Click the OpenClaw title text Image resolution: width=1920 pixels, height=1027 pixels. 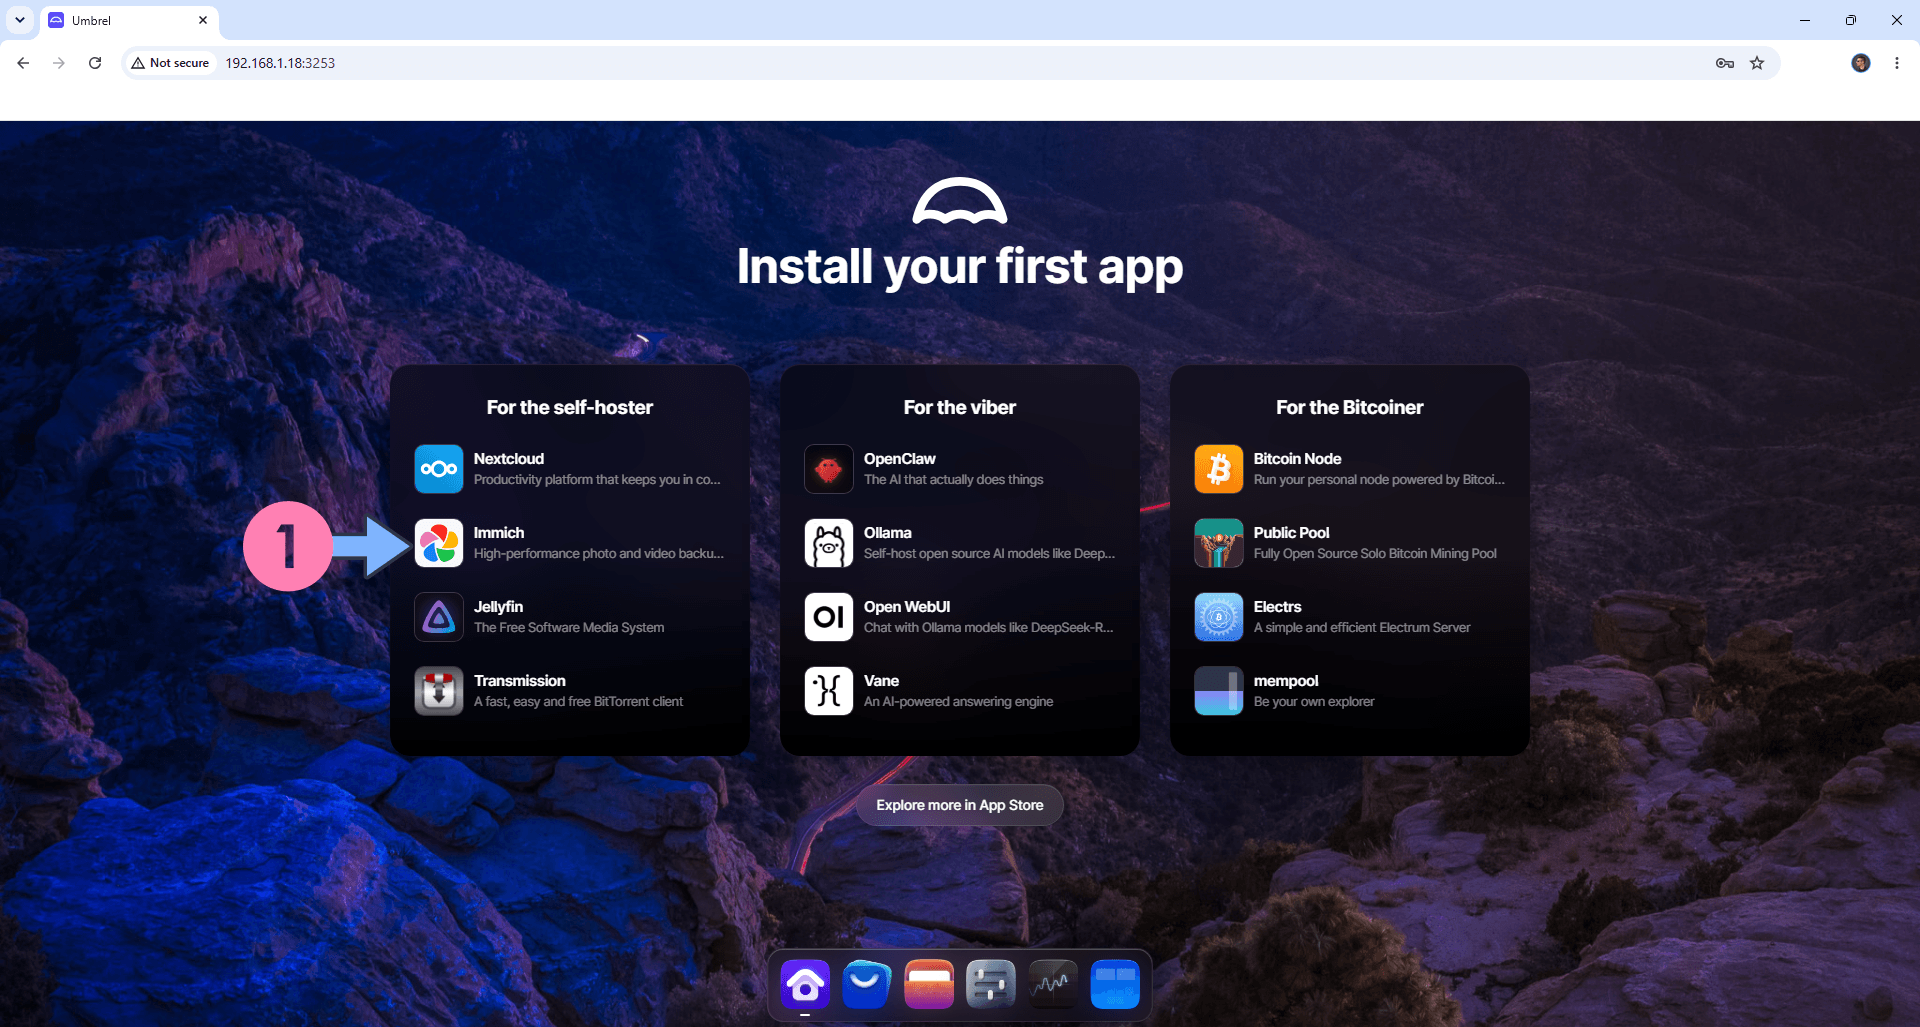click(900, 459)
